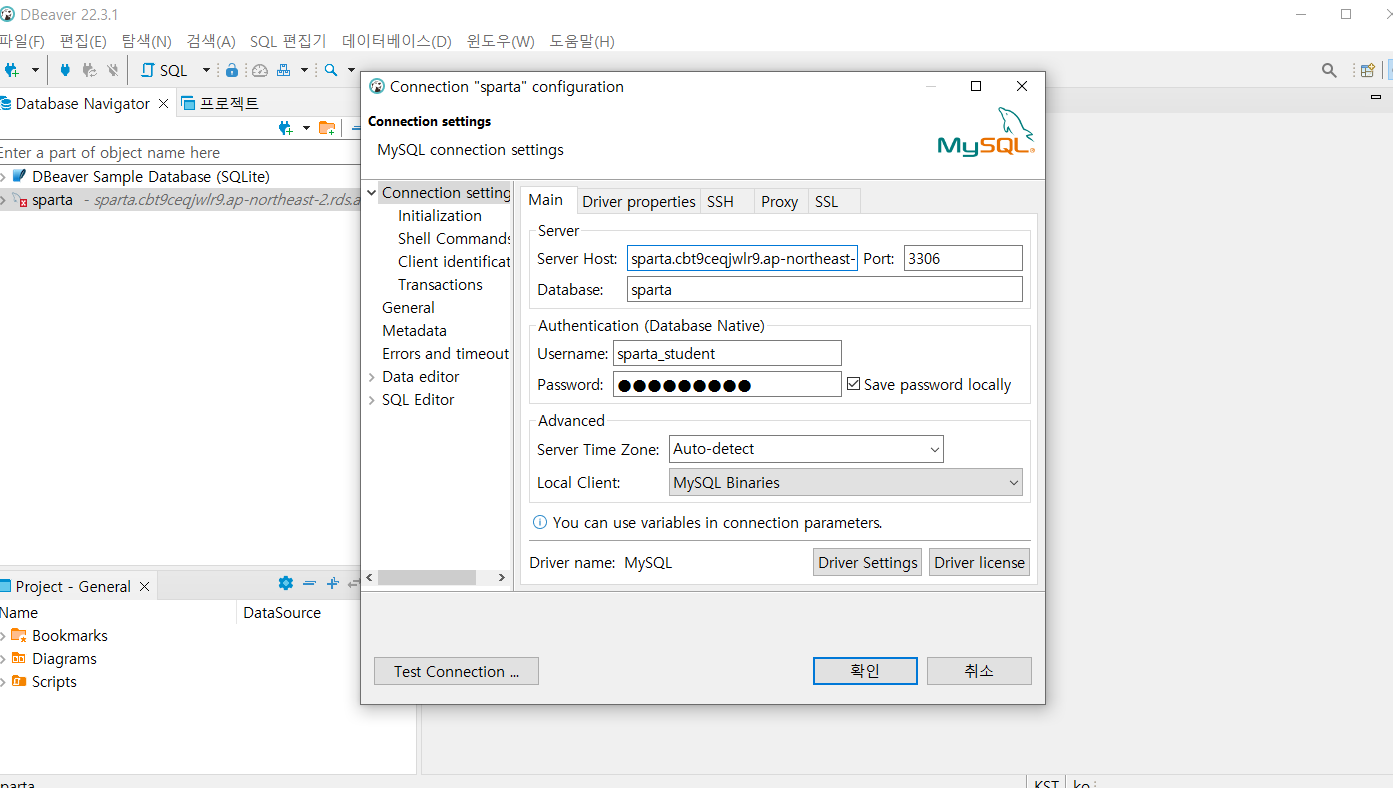Select General in settings tree

click(408, 307)
